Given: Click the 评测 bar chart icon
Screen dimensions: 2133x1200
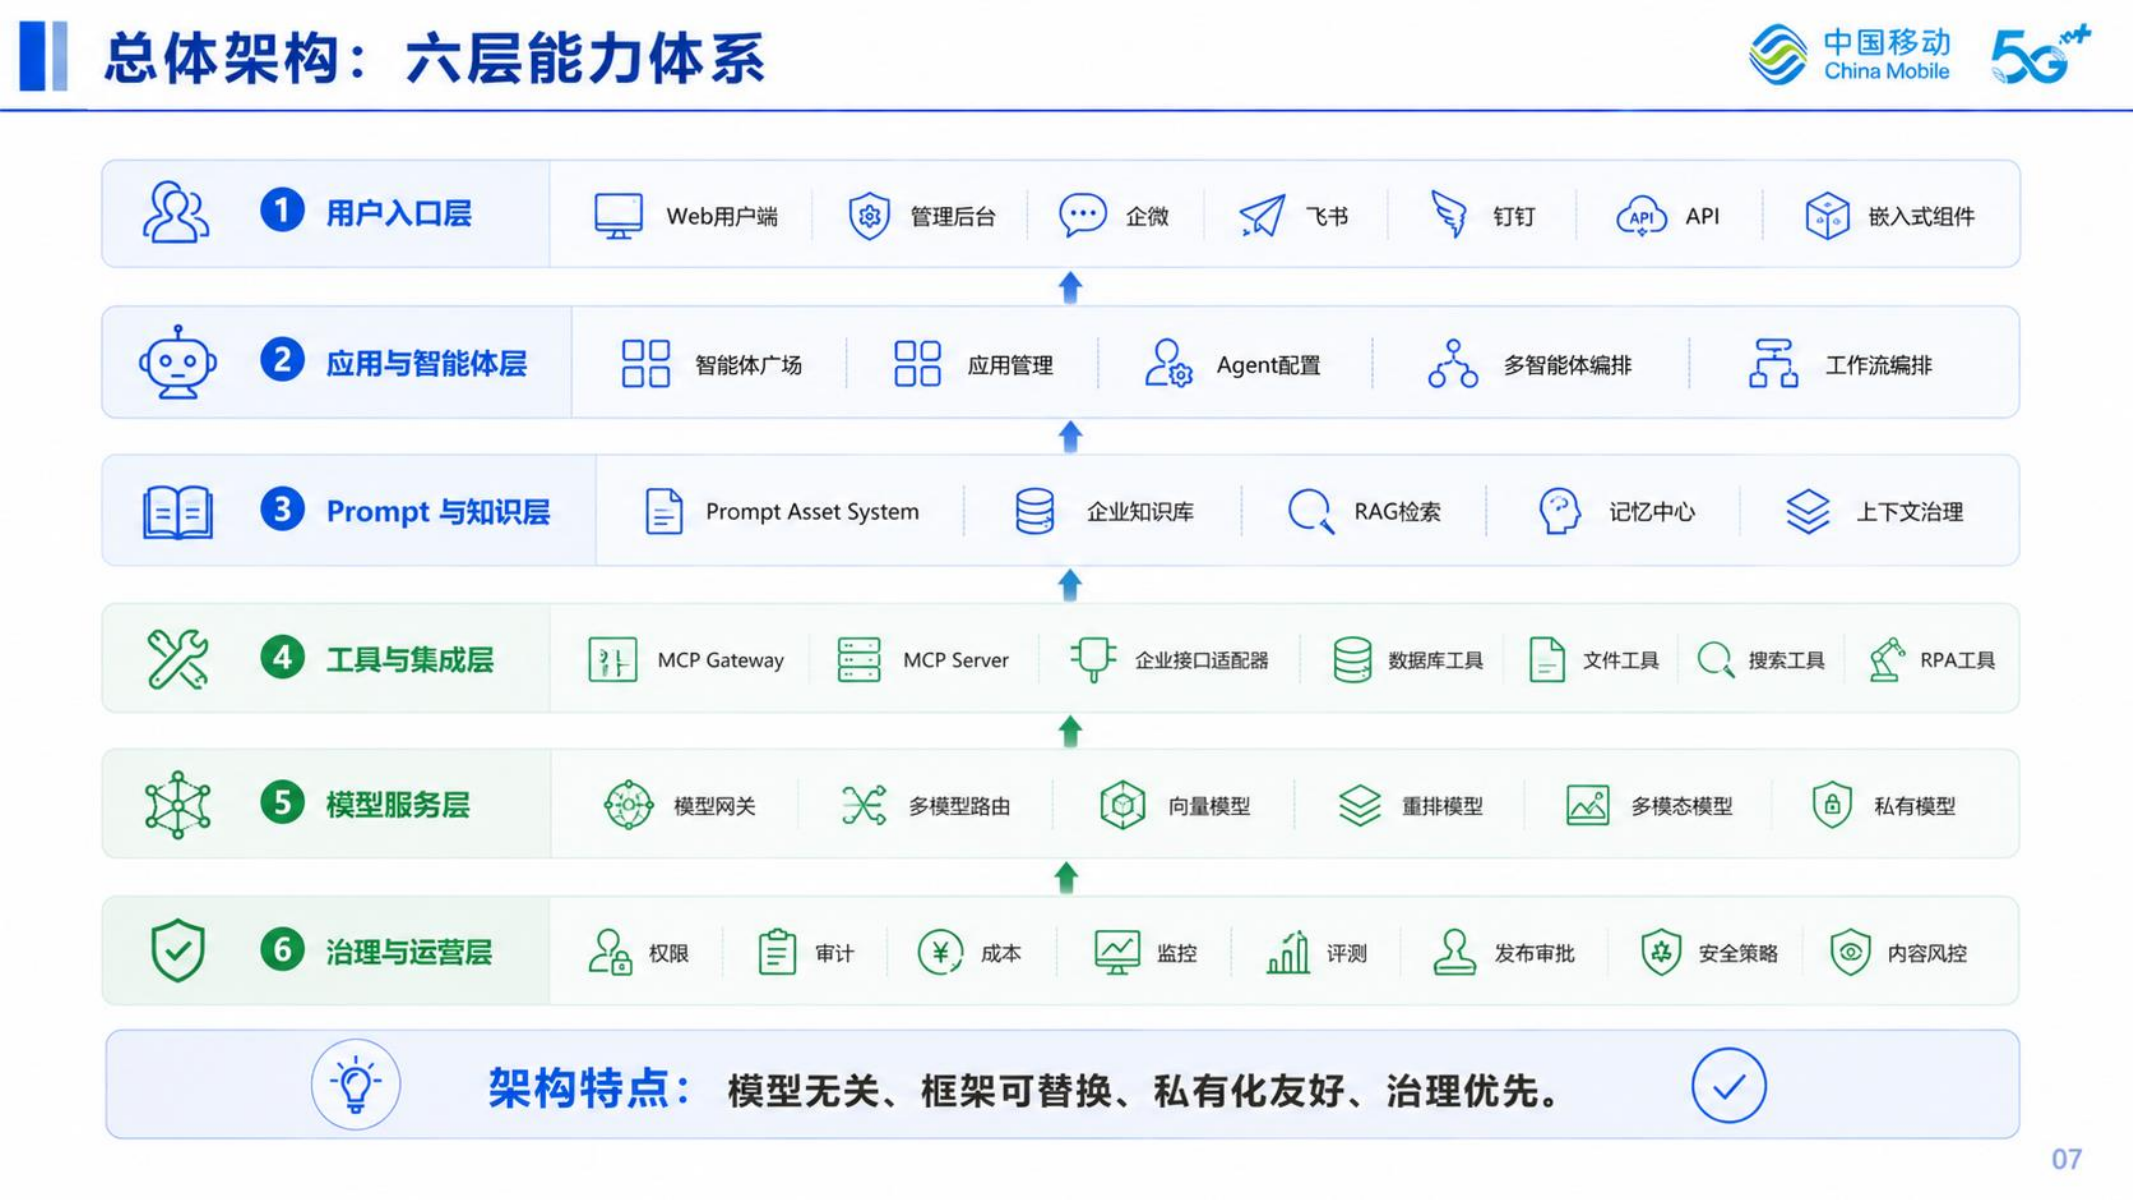Looking at the screenshot, I should click(x=1287, y=952).
